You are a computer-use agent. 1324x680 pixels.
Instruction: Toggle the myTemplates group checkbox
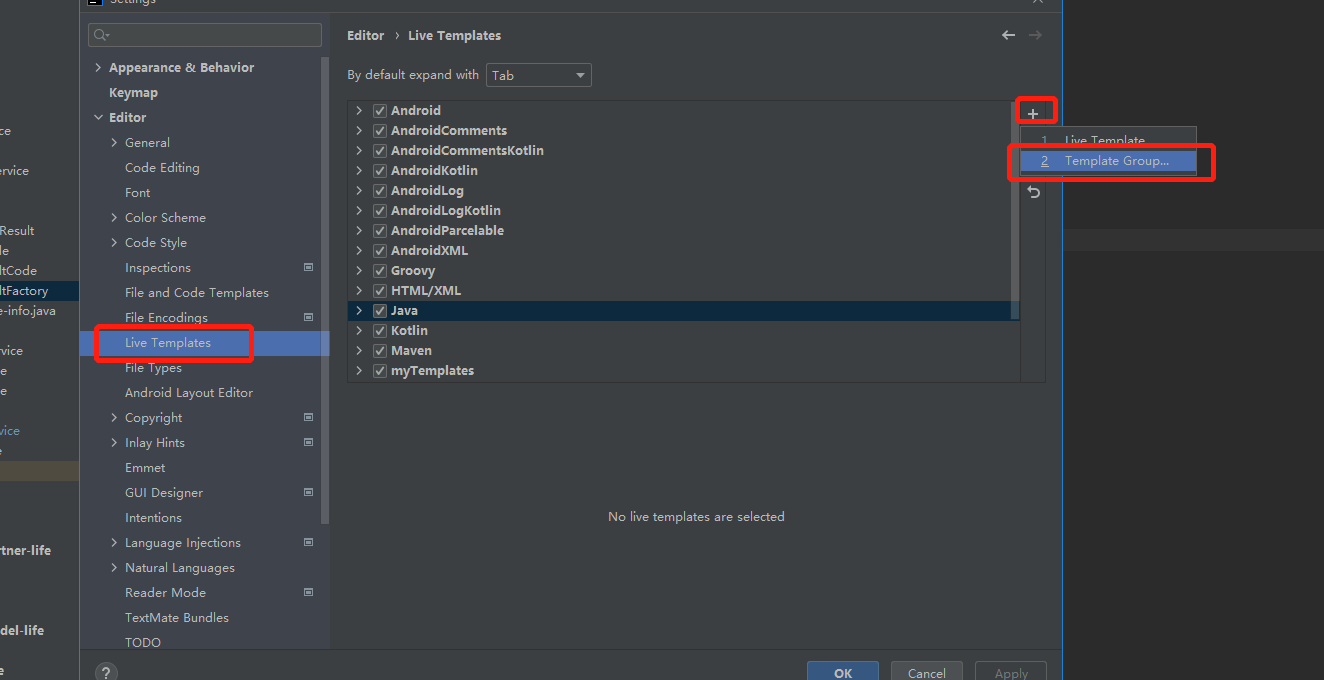pos(380,370)
